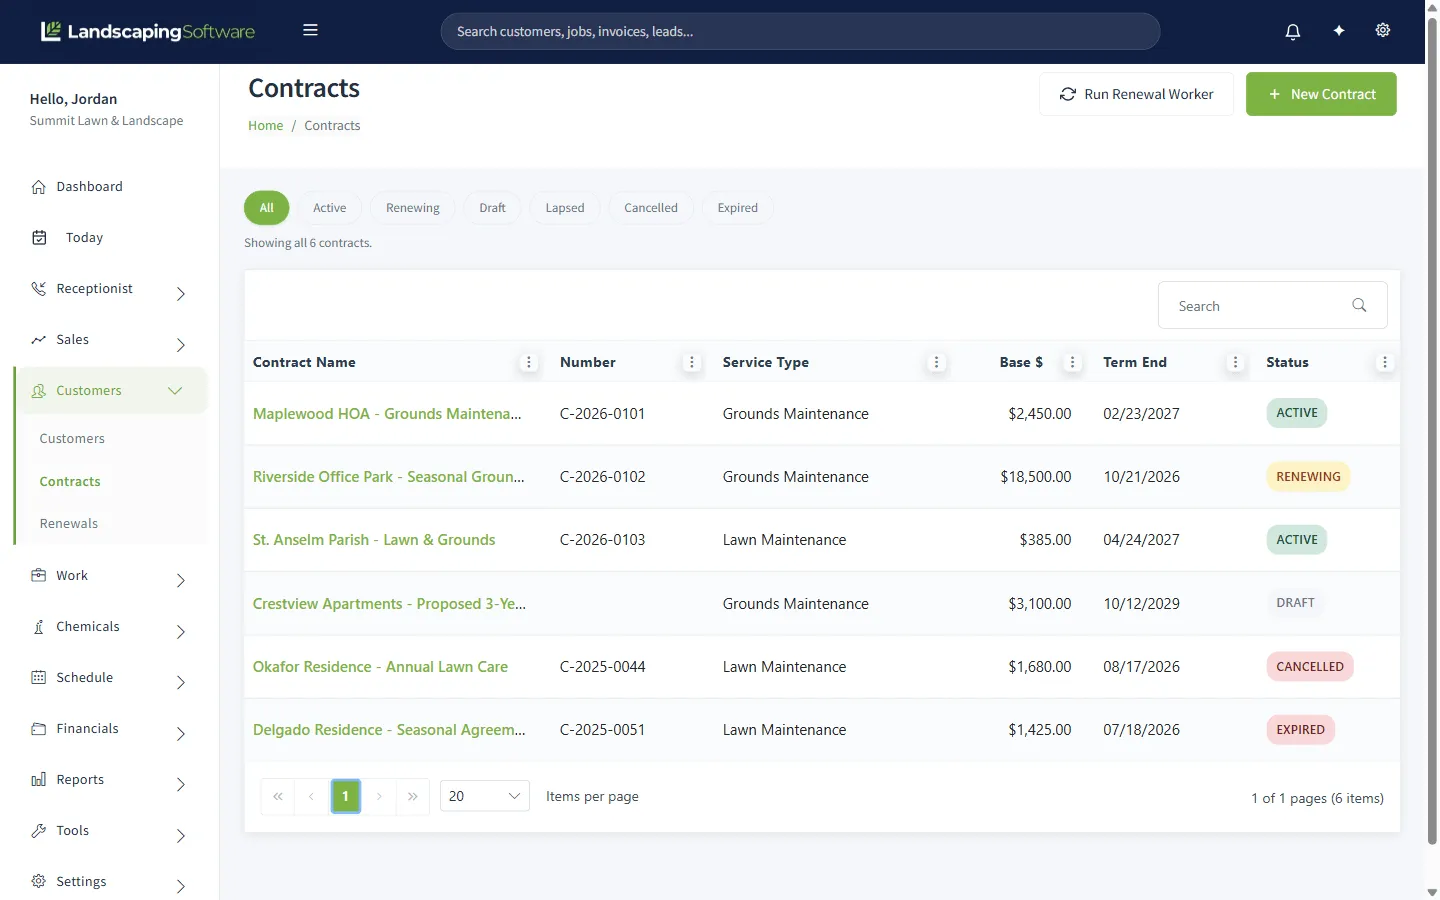Expand the Chemicals menu
The image size is (1440, 900).
(x=110, y=627)
